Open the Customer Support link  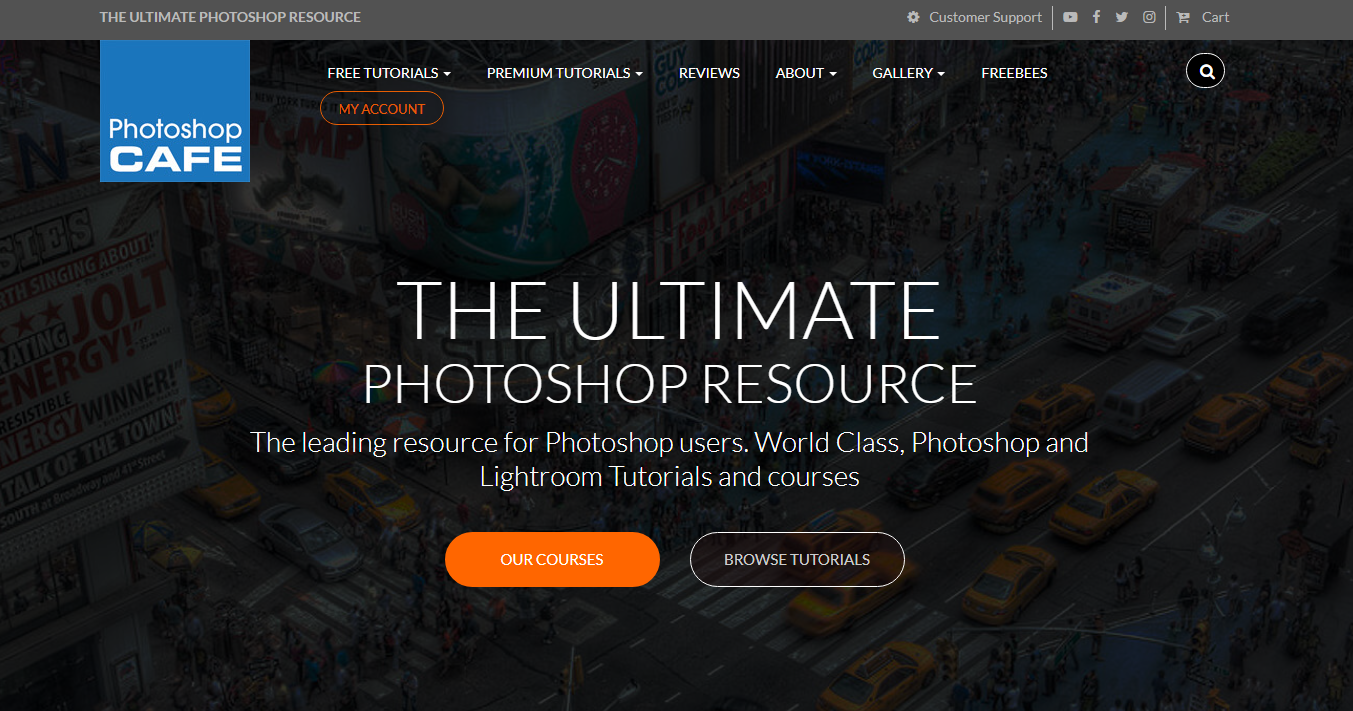coord(985,17)
